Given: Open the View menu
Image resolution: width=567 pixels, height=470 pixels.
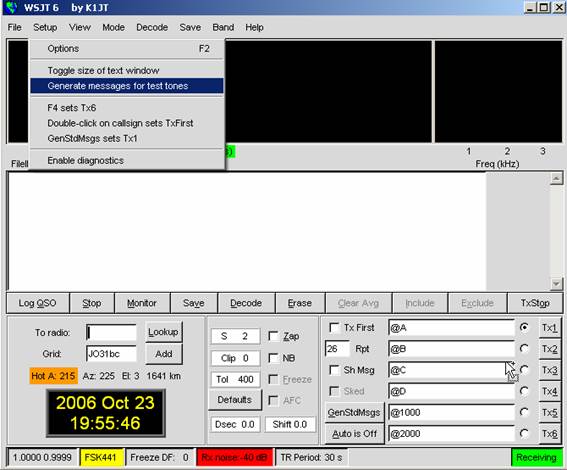Looking at the screenshot, I should tap(80, 27).
